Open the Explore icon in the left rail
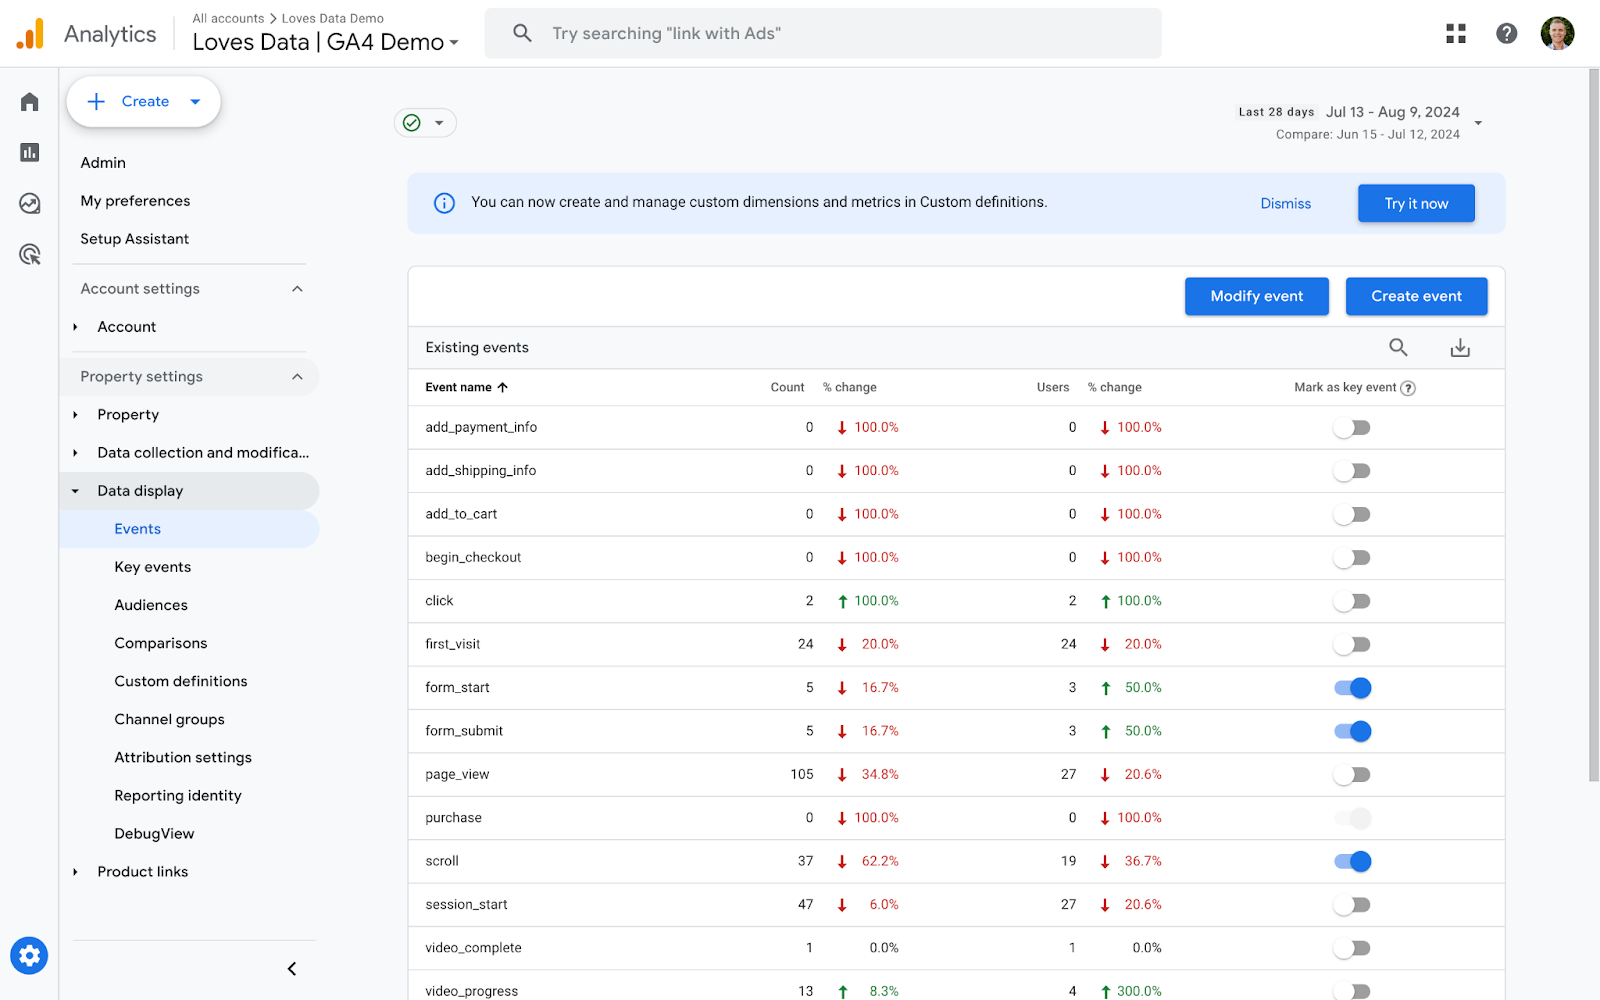 point(28,203)
